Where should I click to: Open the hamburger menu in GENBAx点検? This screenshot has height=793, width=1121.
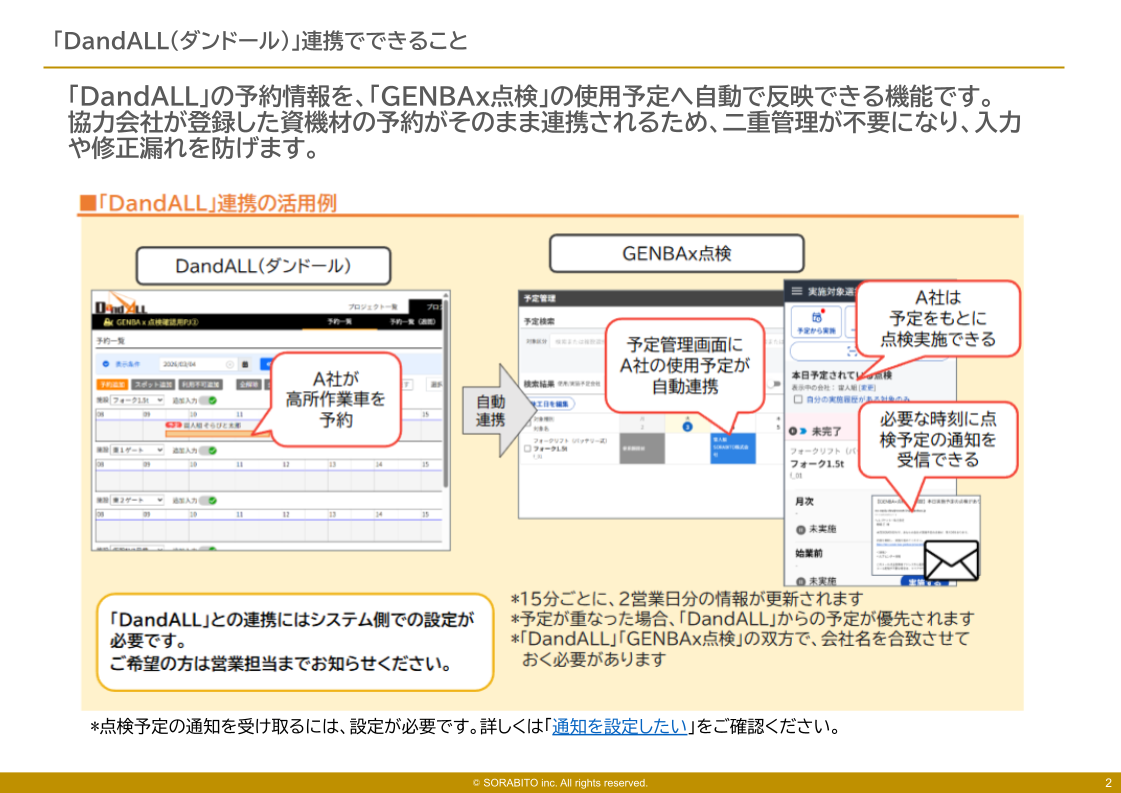coord(797,291)
